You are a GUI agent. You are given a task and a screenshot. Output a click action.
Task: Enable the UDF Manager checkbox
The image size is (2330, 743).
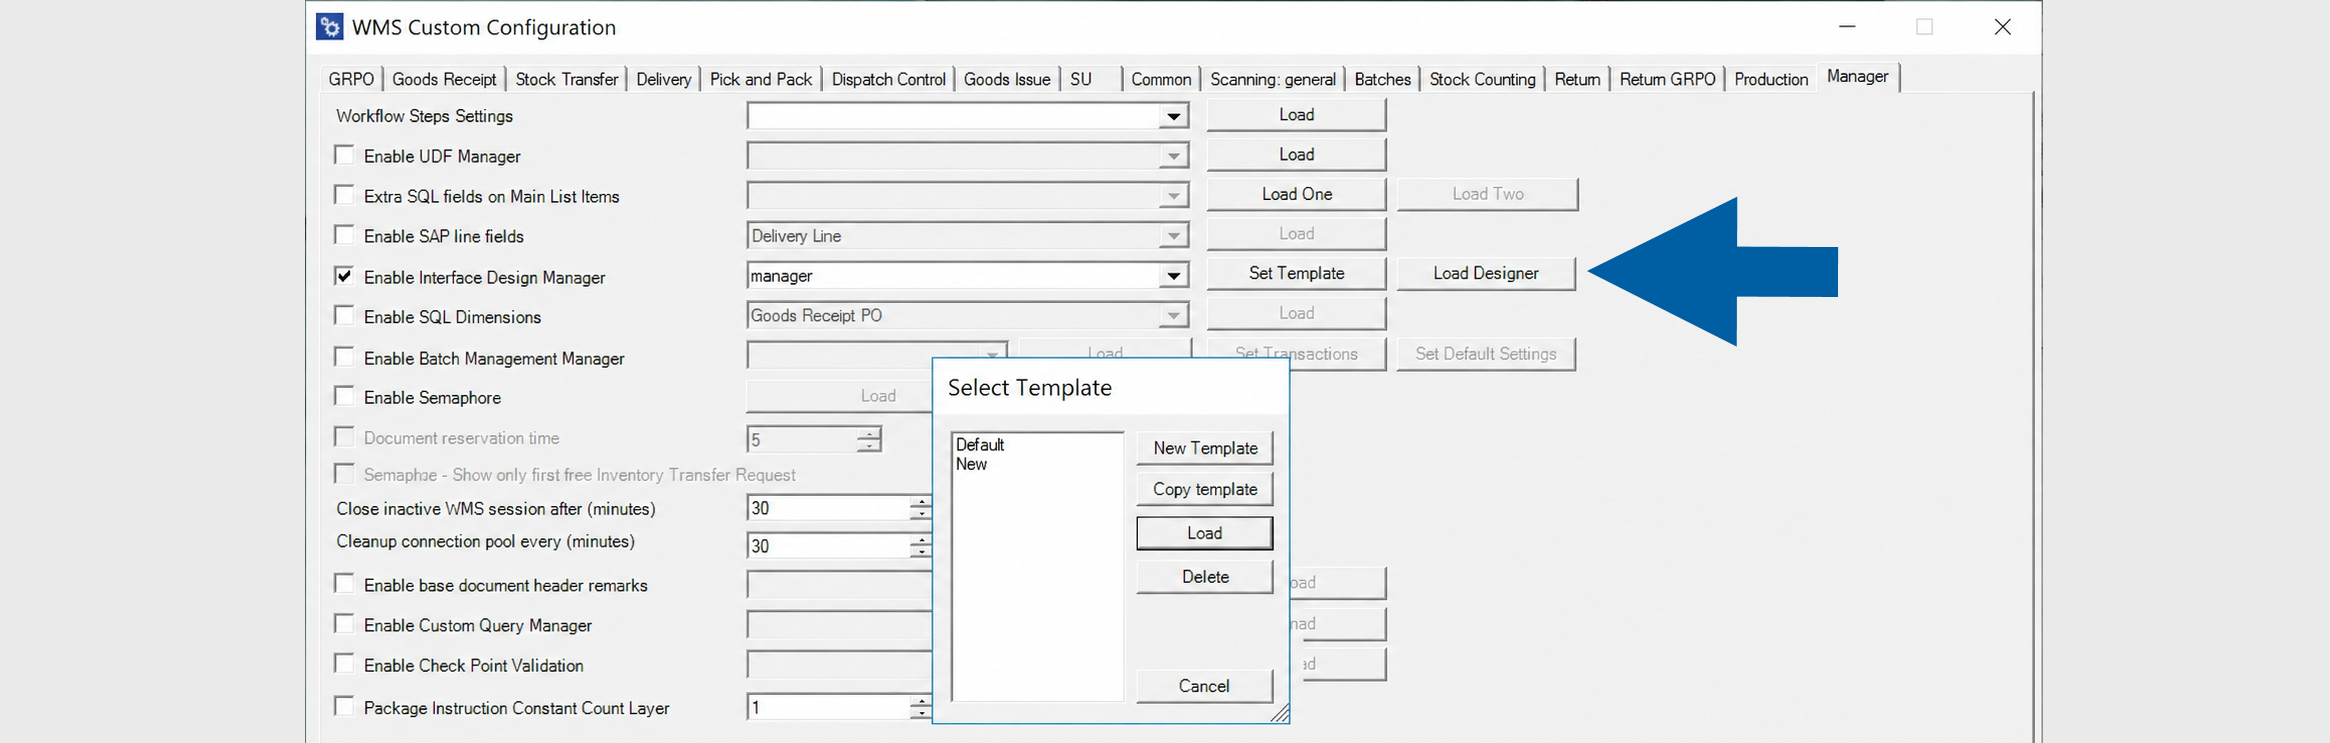[x=344, y=155]
